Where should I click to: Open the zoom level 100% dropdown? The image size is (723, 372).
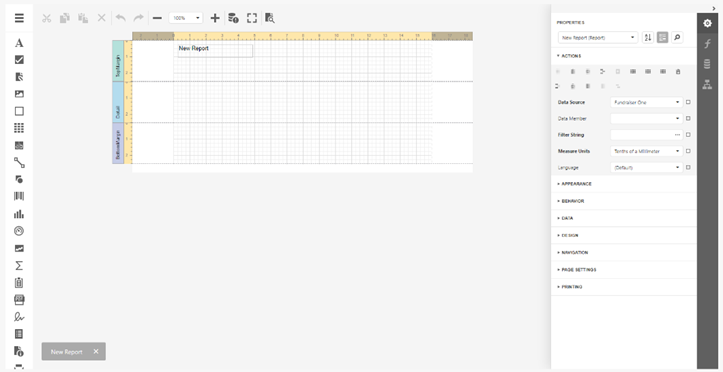[x=186, y=18]
